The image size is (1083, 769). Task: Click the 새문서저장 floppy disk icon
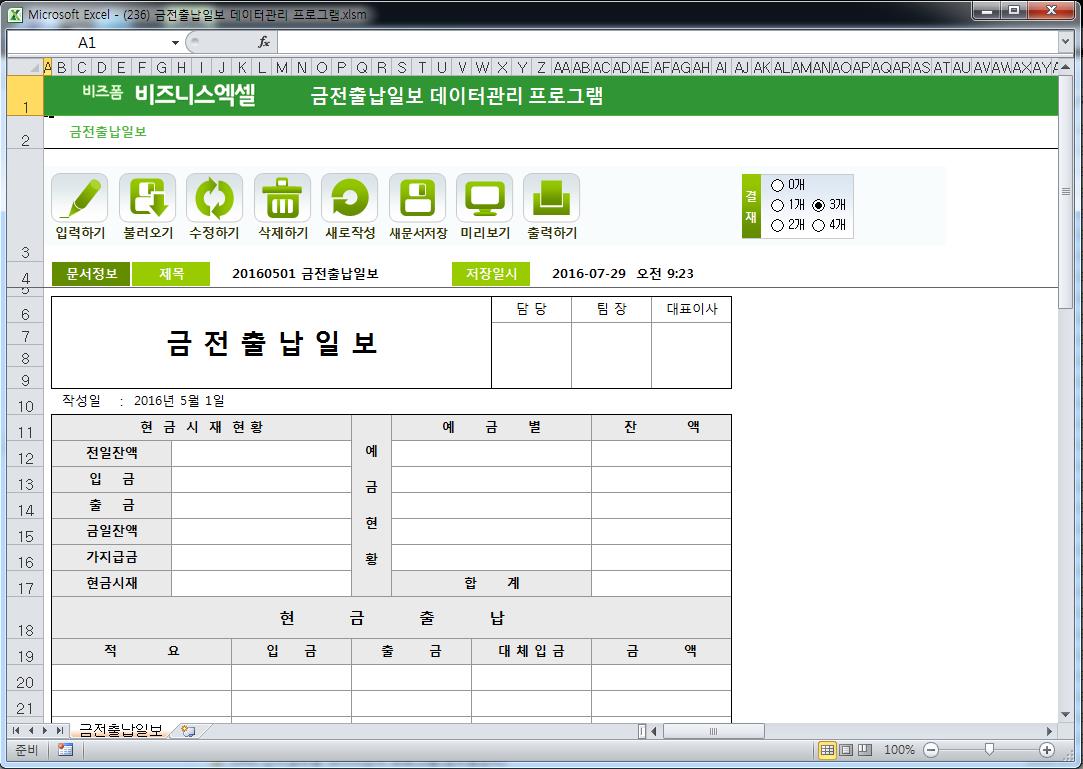click(x=417, y=199)
